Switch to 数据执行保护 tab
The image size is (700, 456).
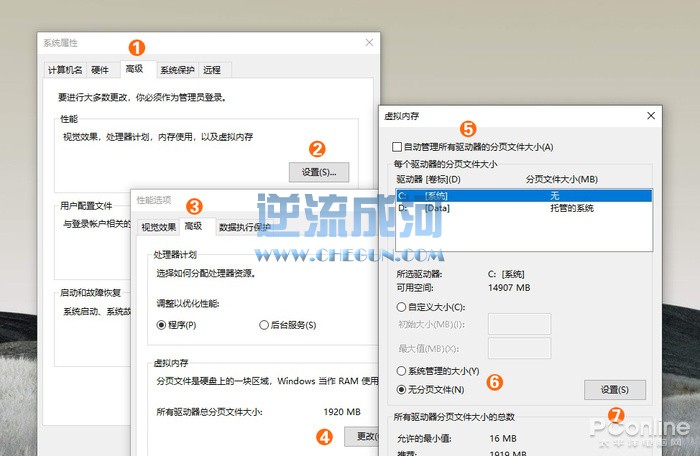pos(245,227)
